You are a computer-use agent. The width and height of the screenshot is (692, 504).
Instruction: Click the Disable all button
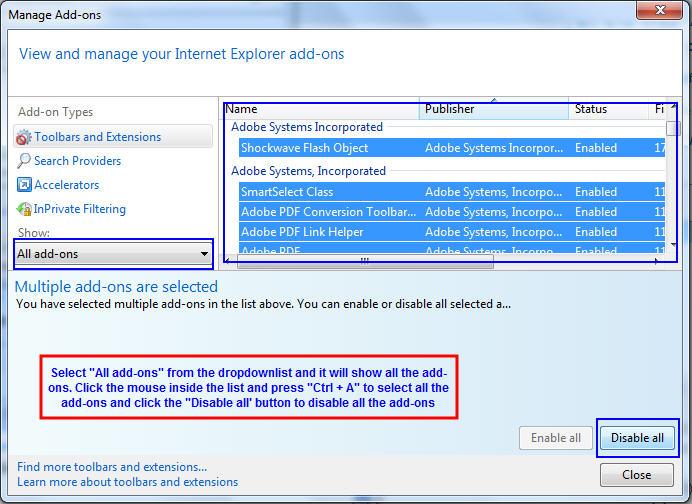[x=637, y=438]
